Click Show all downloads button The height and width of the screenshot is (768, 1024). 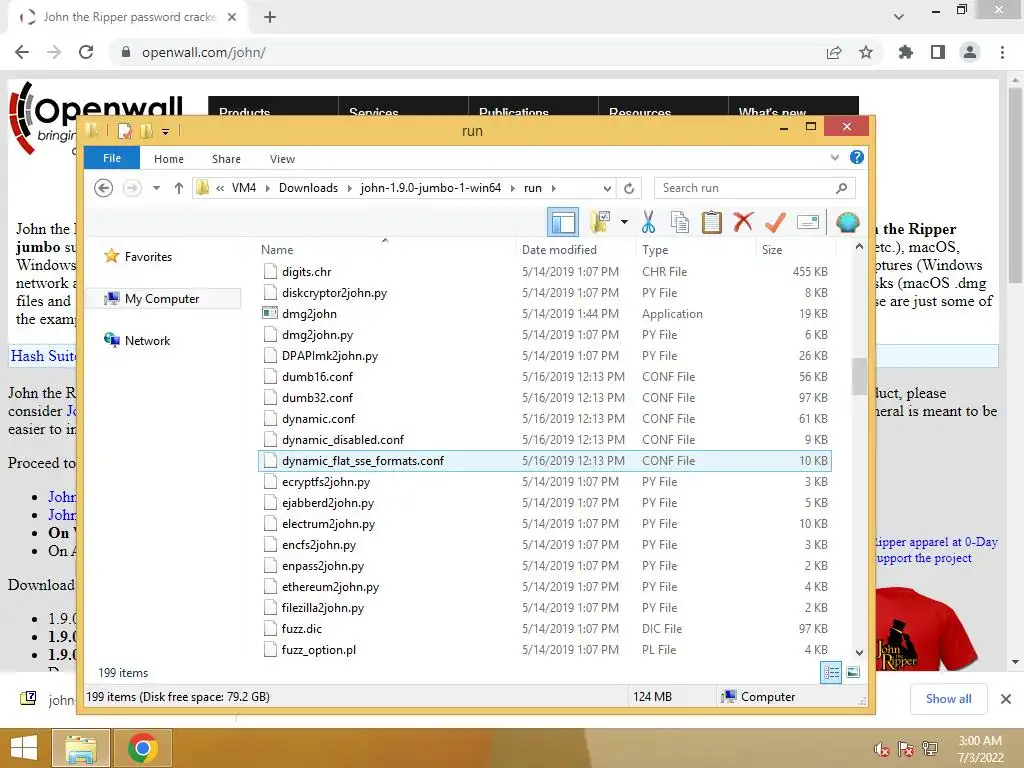[x=948, y=699]
